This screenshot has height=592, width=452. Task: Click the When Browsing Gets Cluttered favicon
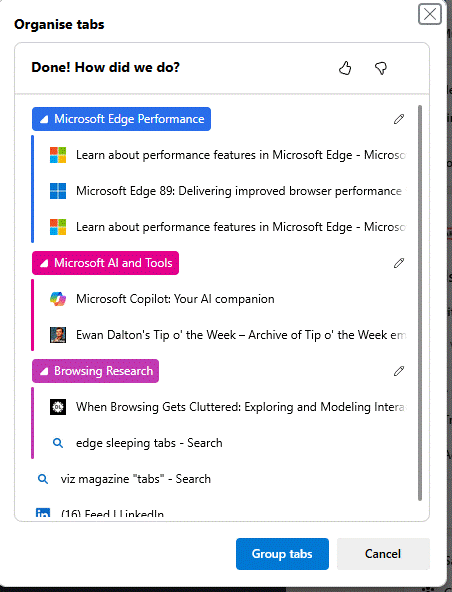coord(58,407)
